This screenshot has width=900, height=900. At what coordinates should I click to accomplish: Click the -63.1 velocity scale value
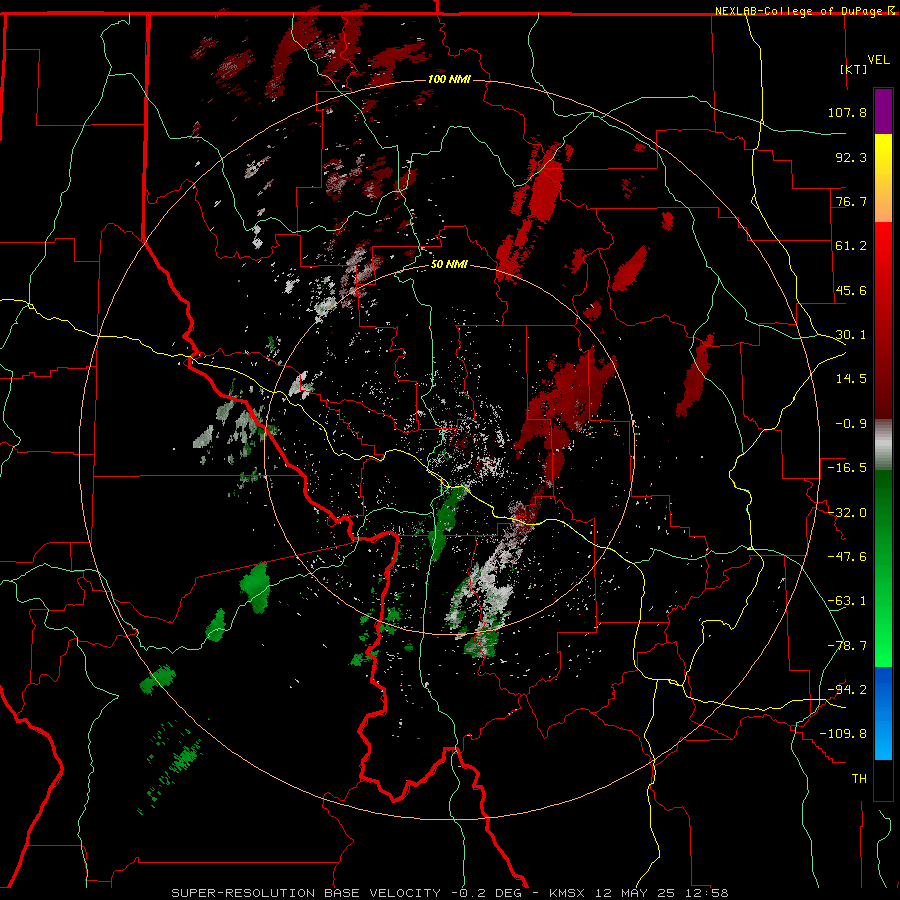point(847,601)
